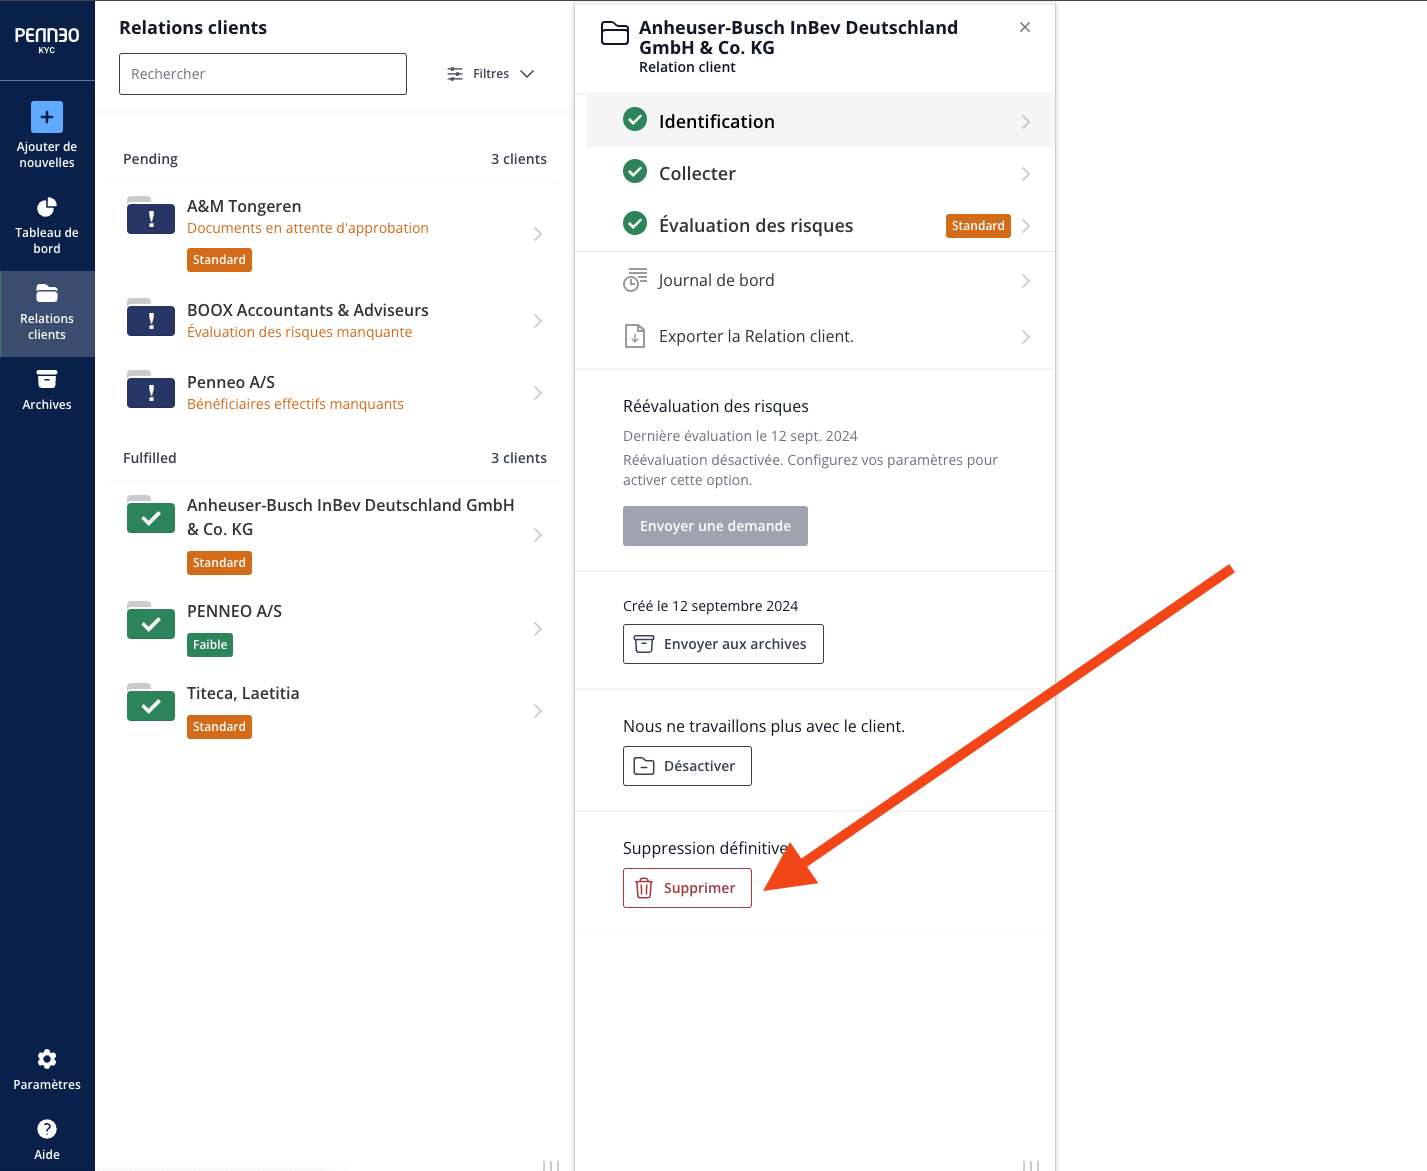This screenshot has height=1171, width=1427.
Task: Open the Tableau de bord pie chart icon
Action: coord(47,207)
